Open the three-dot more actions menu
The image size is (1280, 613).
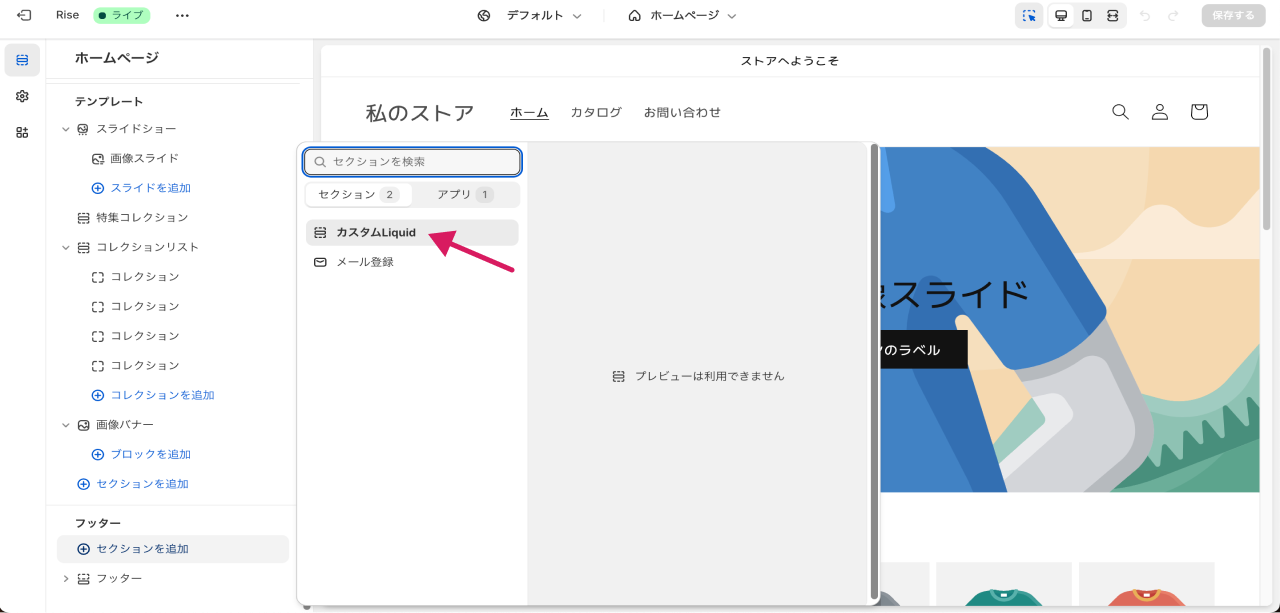182,16
